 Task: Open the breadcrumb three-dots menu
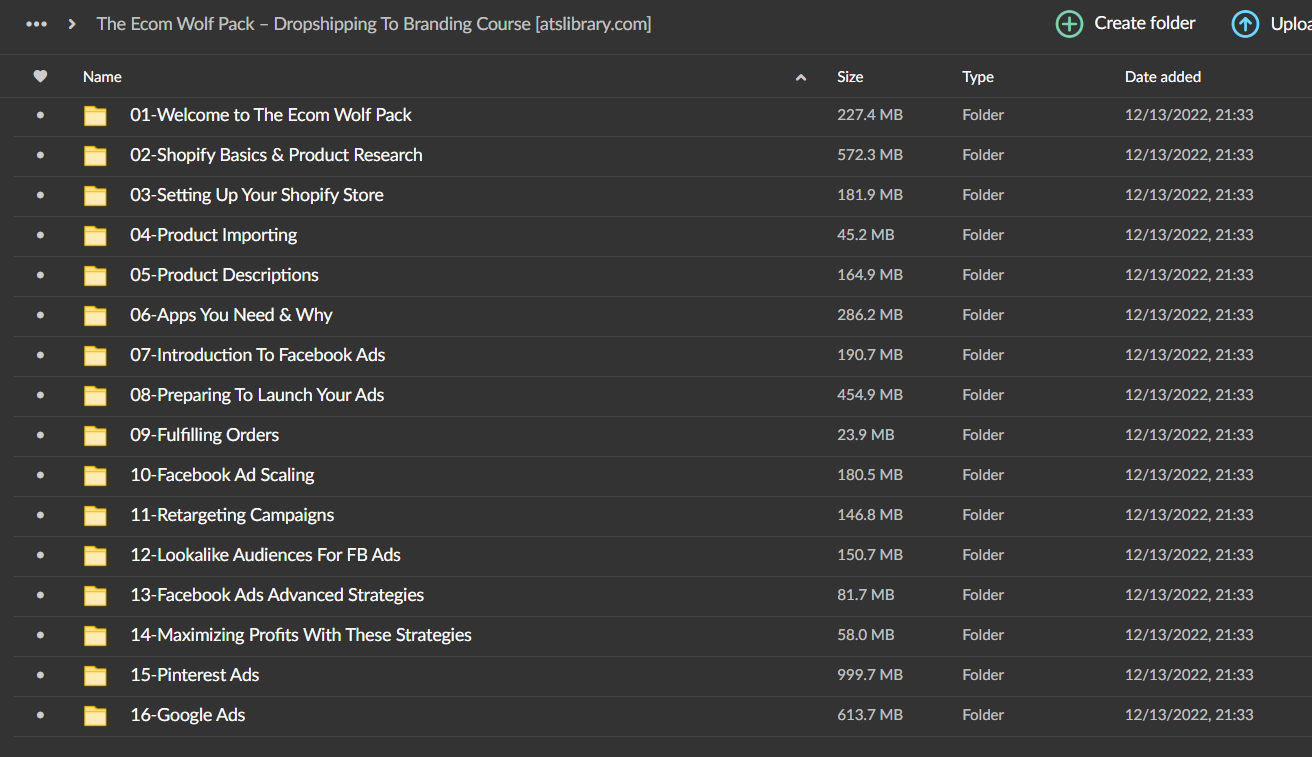[x=37, y=24]
